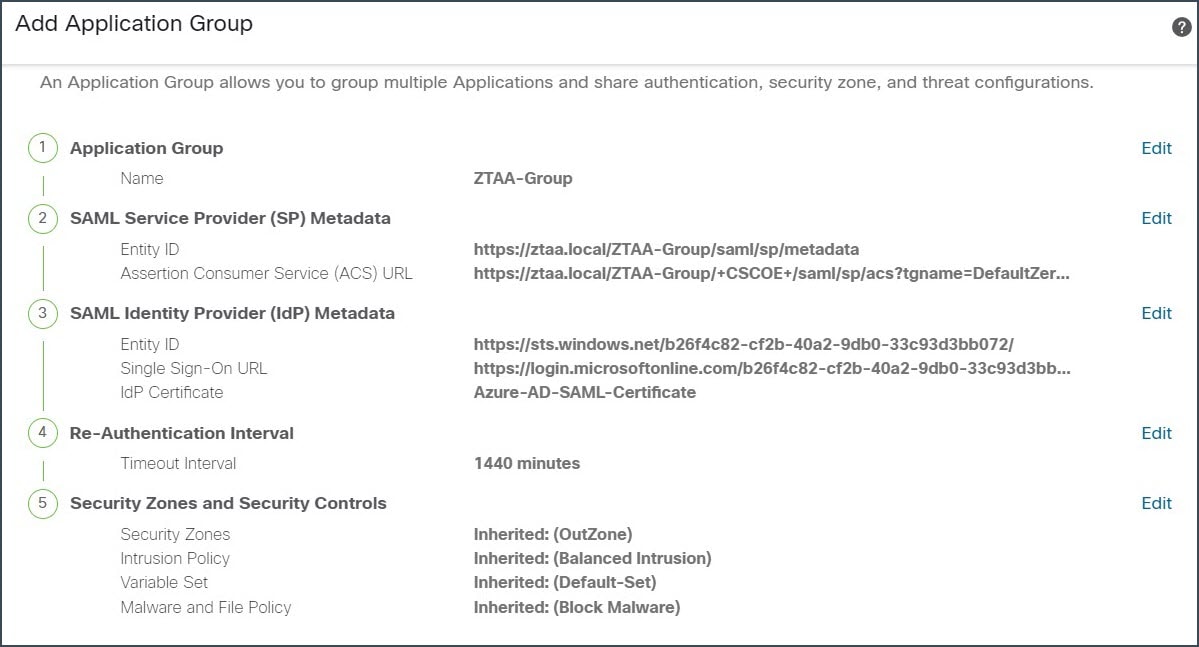The width and height of the screenshot is (1199, 647).
Task: Click the SP Entity ID metadata URL
Action: tap(666, 249)
